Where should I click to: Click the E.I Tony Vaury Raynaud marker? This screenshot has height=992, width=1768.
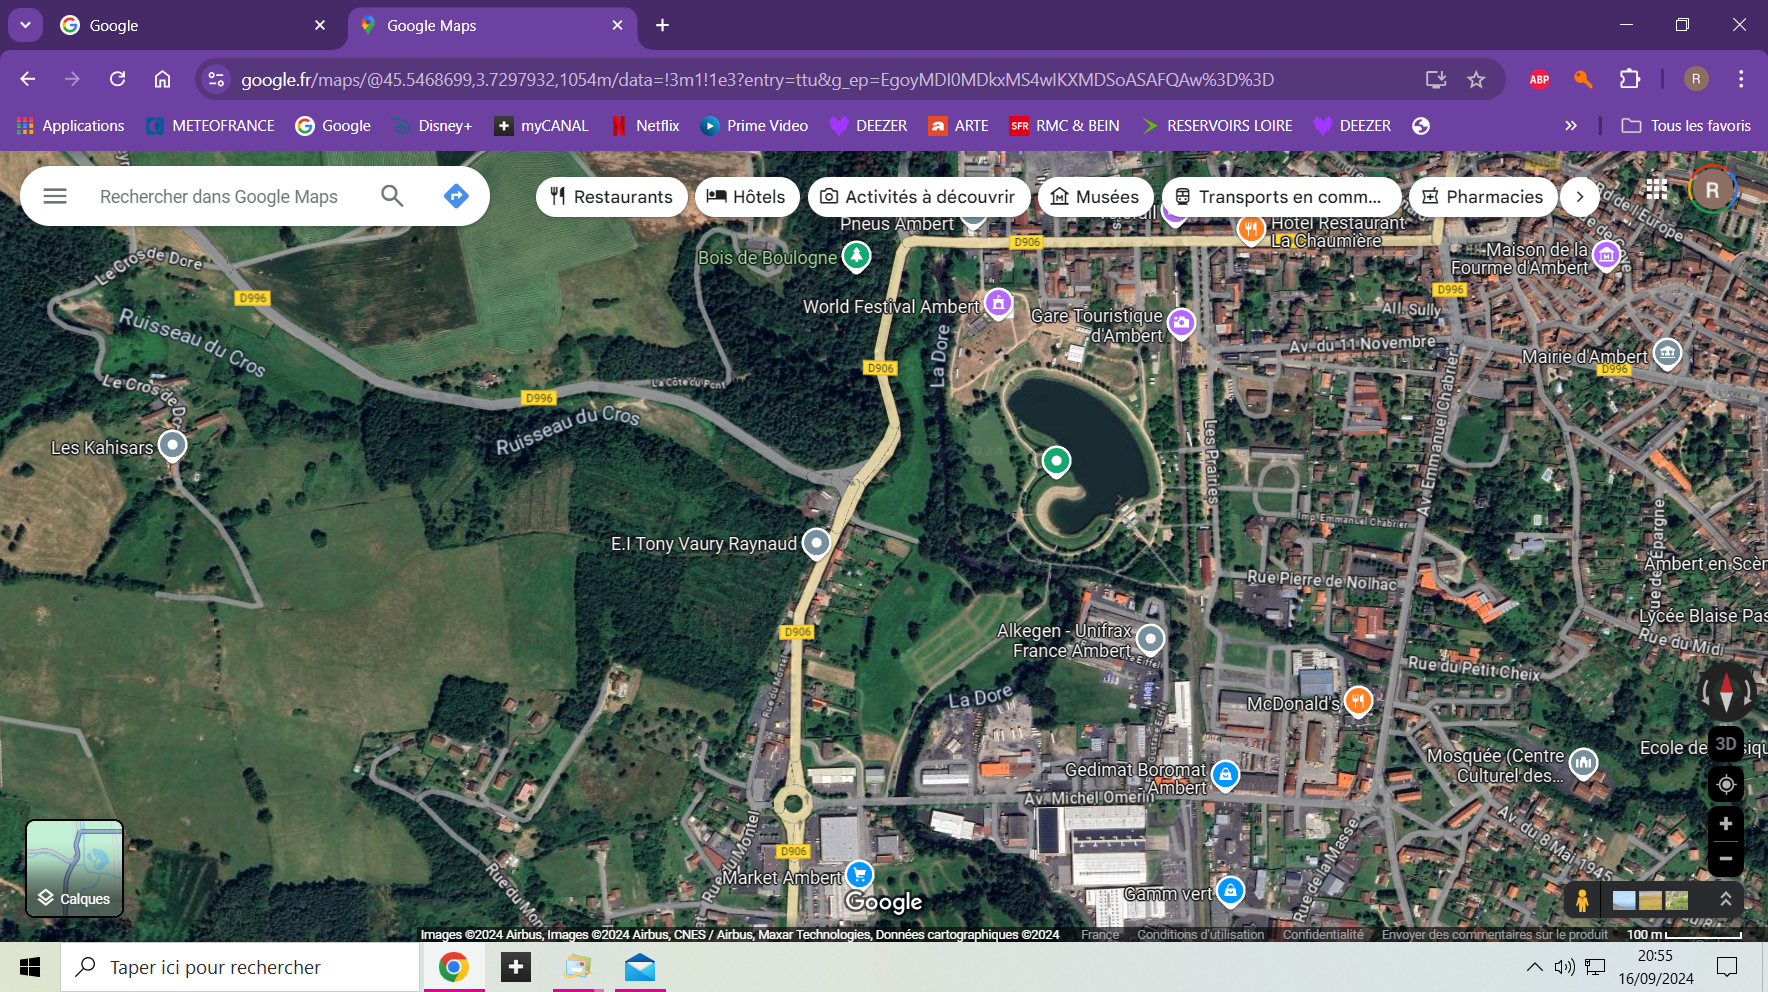point(817,542)
